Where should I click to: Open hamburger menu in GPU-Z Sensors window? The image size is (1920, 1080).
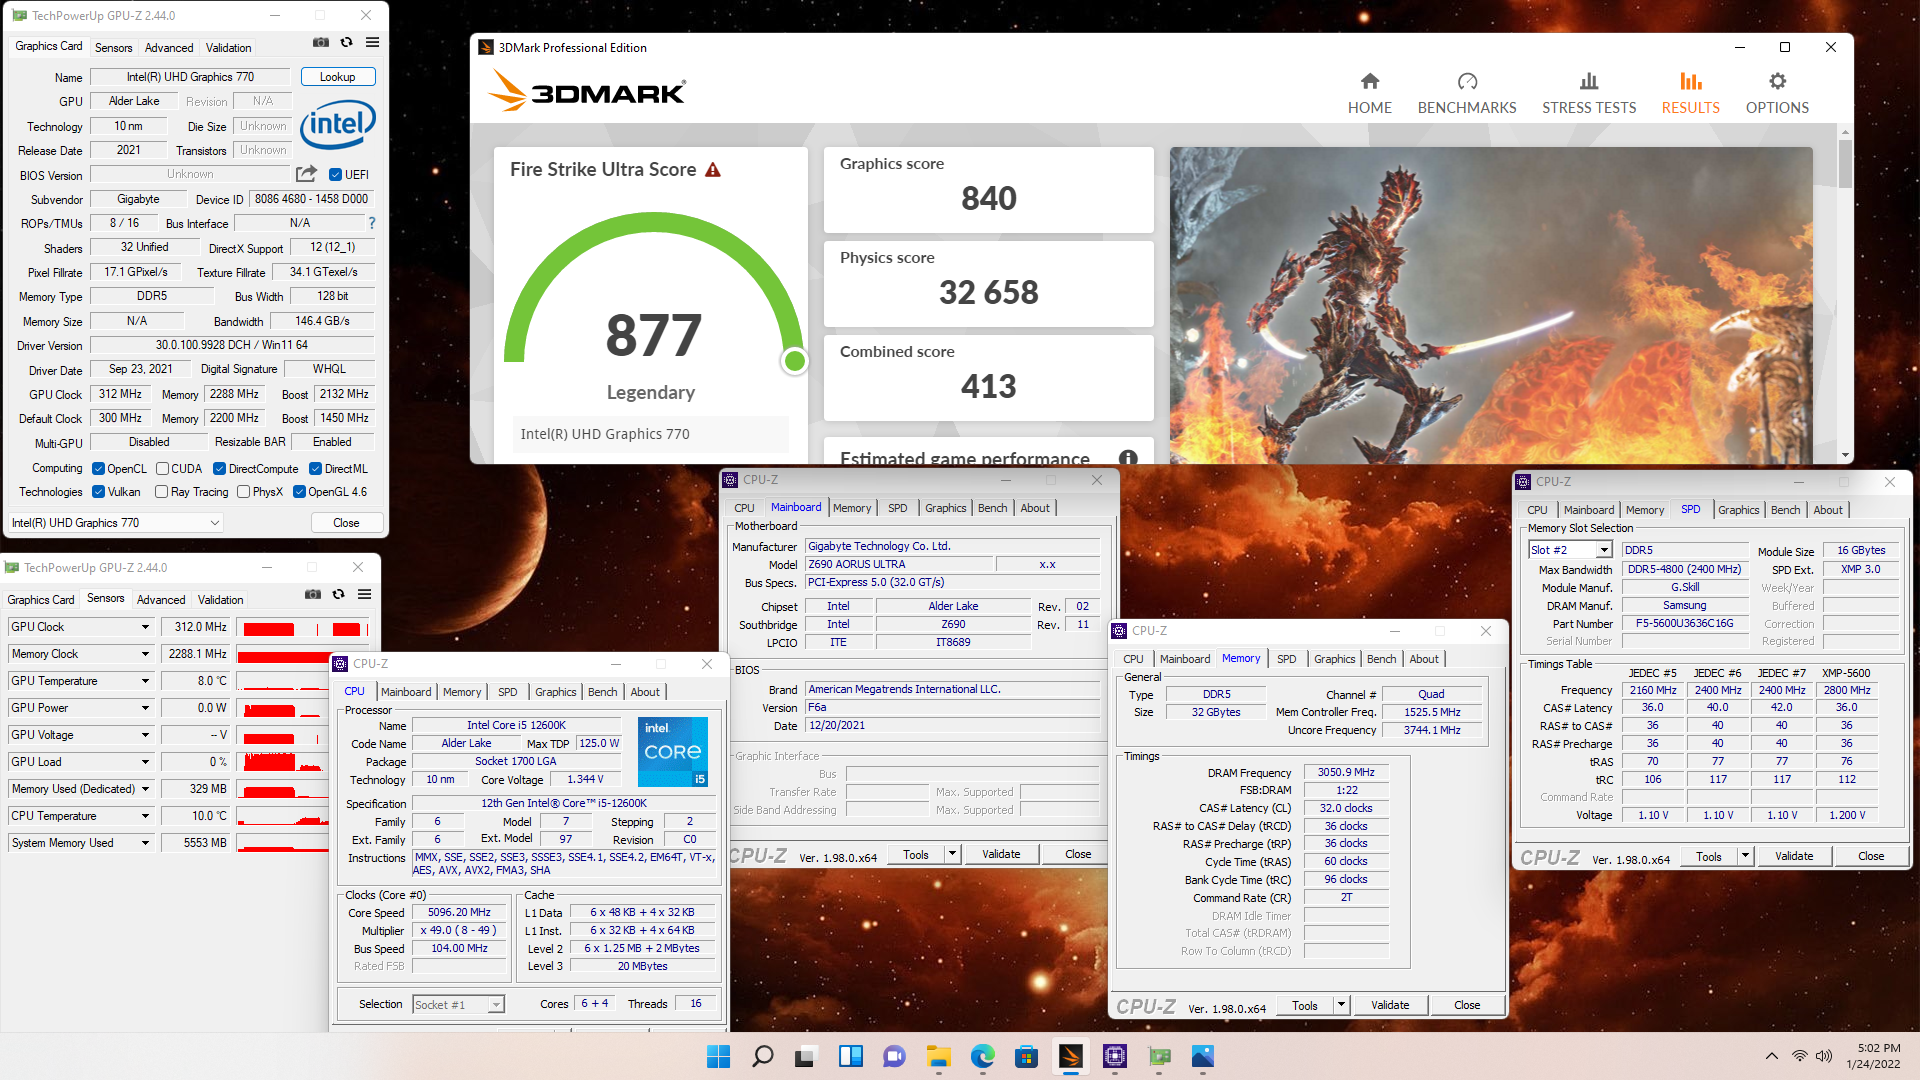tap(365, 594)
